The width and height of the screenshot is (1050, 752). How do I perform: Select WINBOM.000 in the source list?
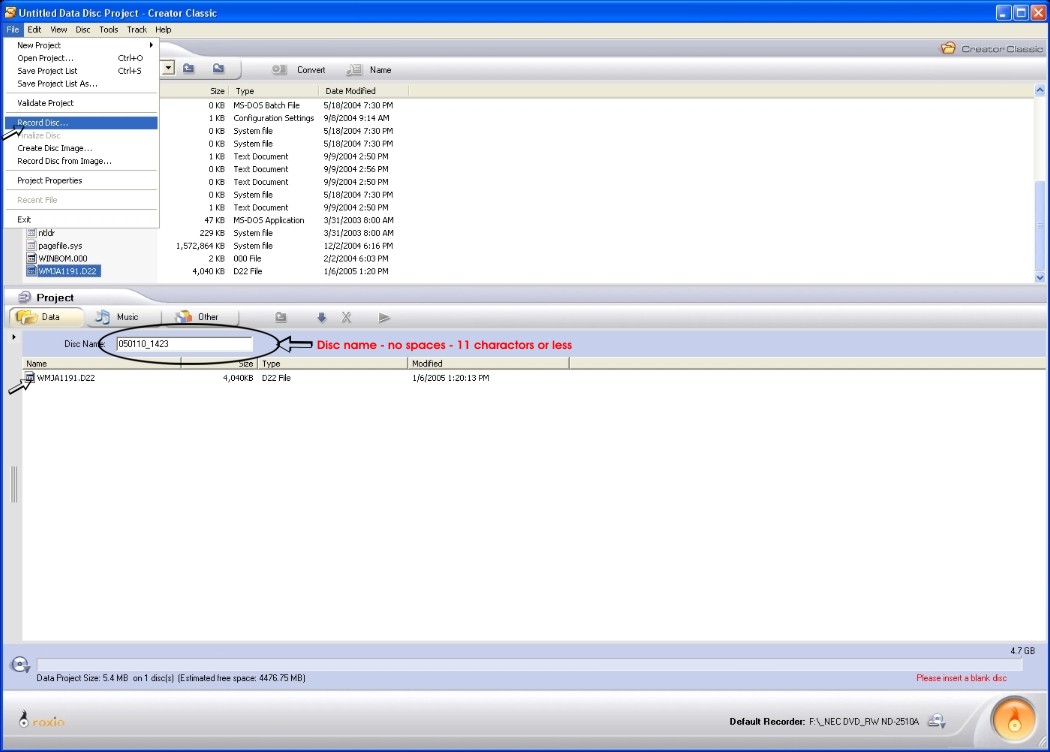click(x=63, y=258)
